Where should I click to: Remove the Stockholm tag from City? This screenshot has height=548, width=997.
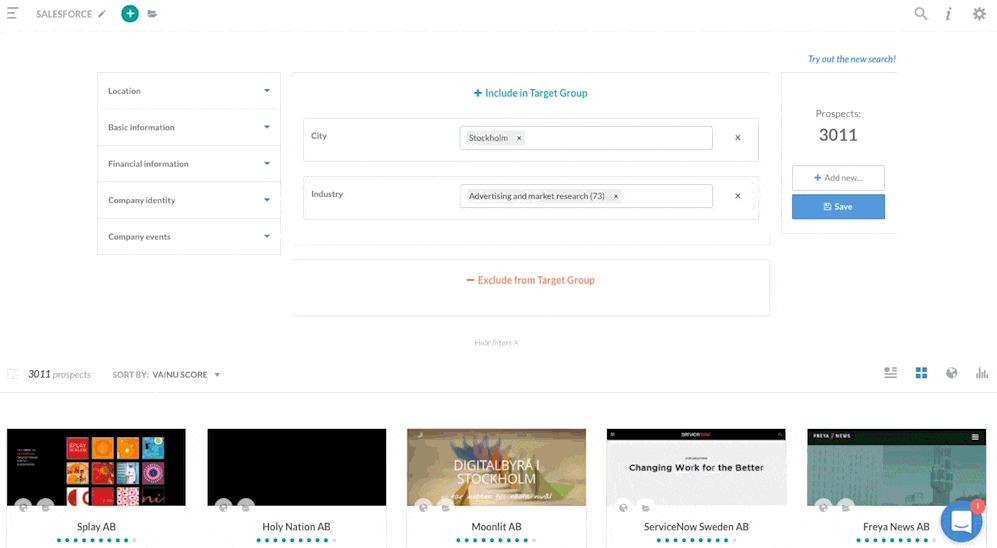pyautogui.click(x=519, y=138)
